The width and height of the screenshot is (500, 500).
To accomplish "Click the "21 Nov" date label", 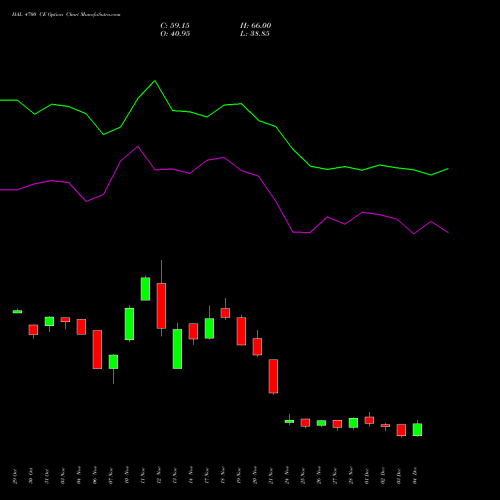I will point(271,475).
